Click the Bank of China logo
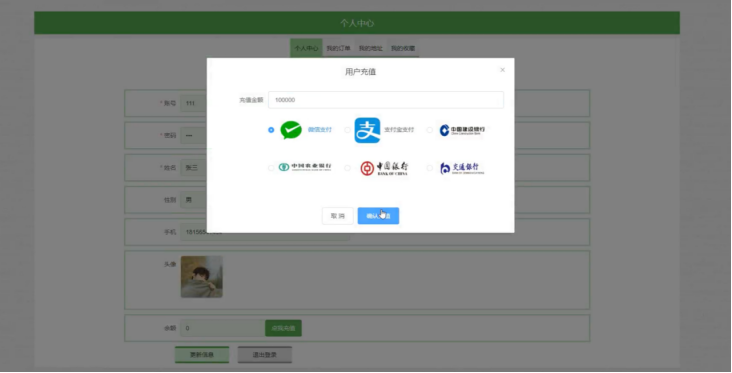732x373 pixels. pos(384,168)
